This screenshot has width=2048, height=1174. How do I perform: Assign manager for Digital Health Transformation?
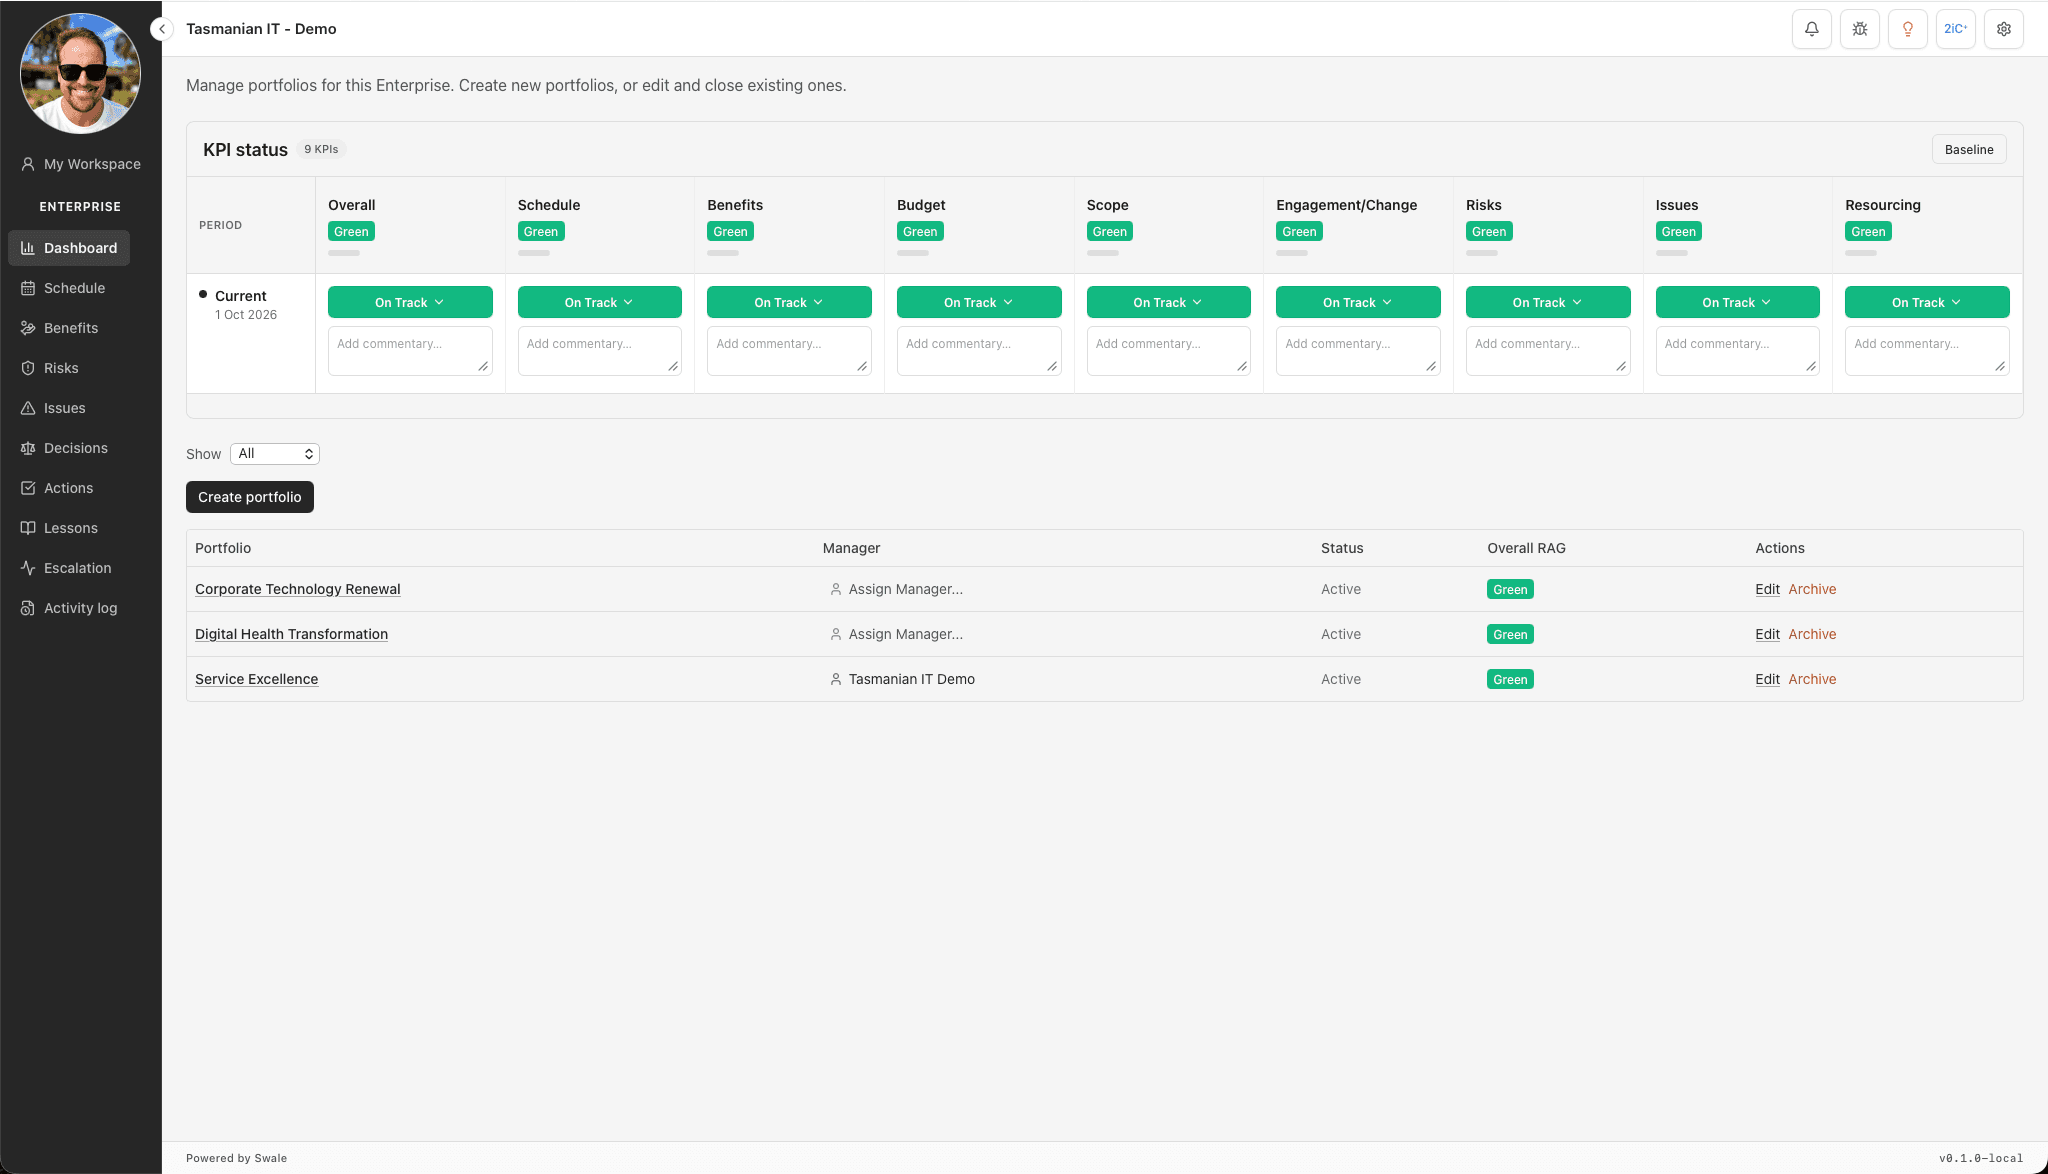pyautogui.click(x=896, y=634)
